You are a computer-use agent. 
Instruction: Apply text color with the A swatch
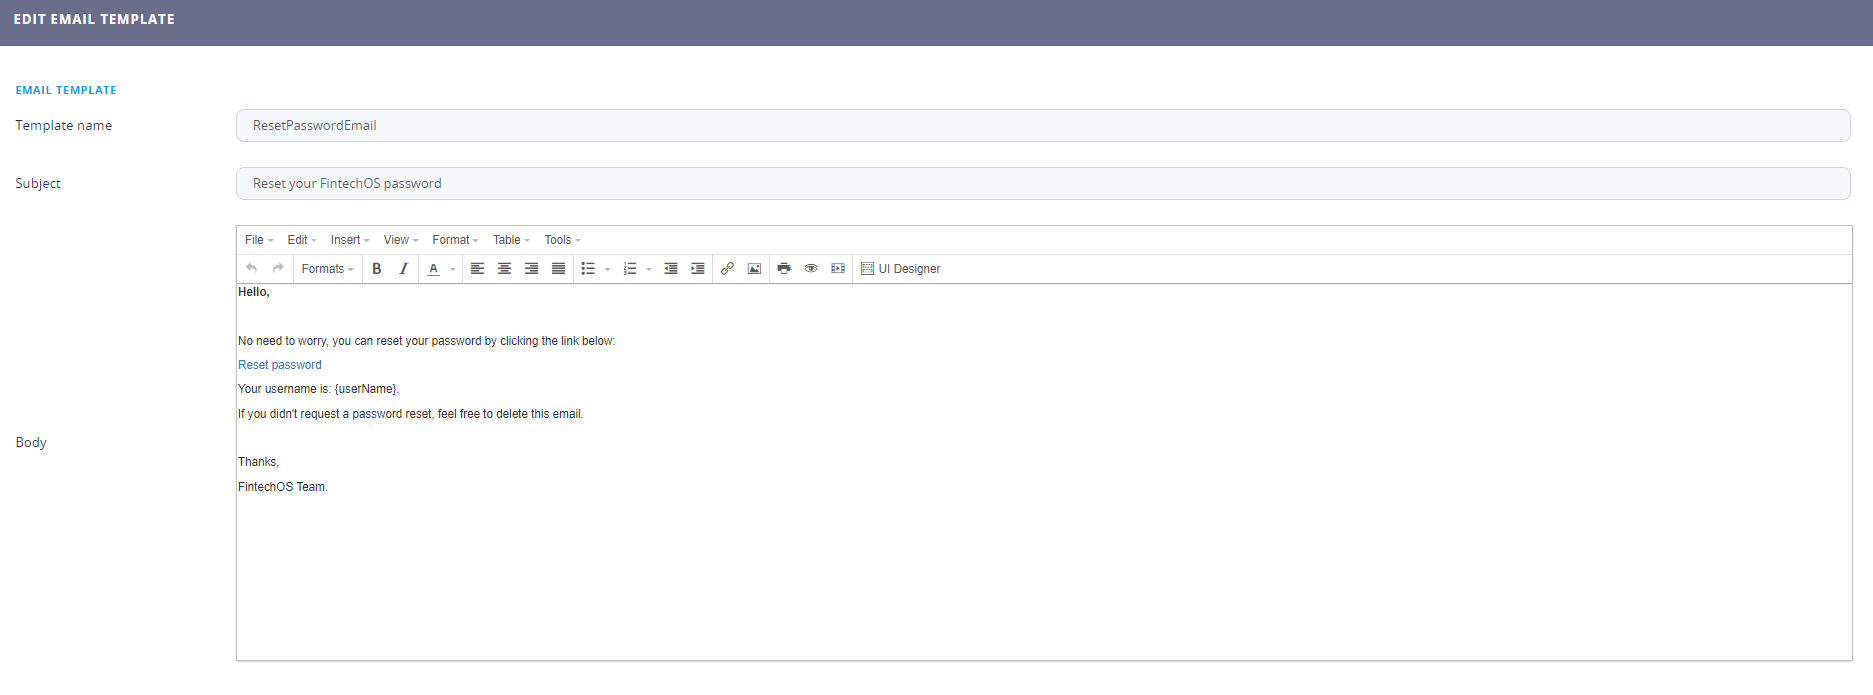[434, 268]
